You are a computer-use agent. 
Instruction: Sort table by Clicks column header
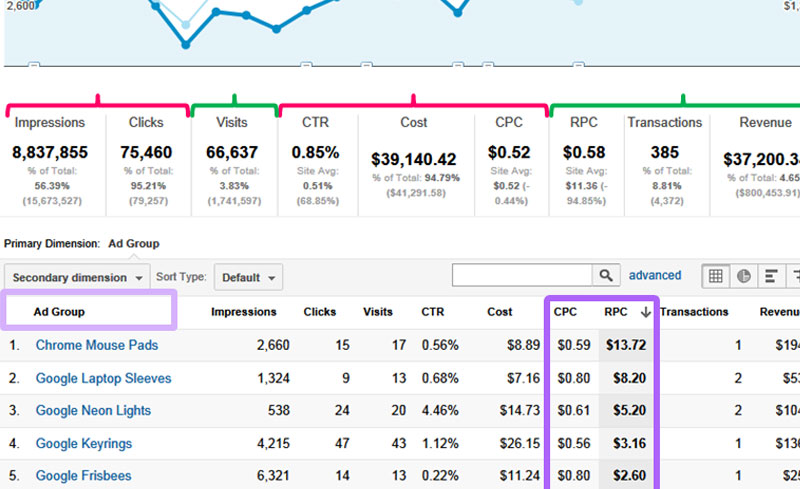pos(320,312)
